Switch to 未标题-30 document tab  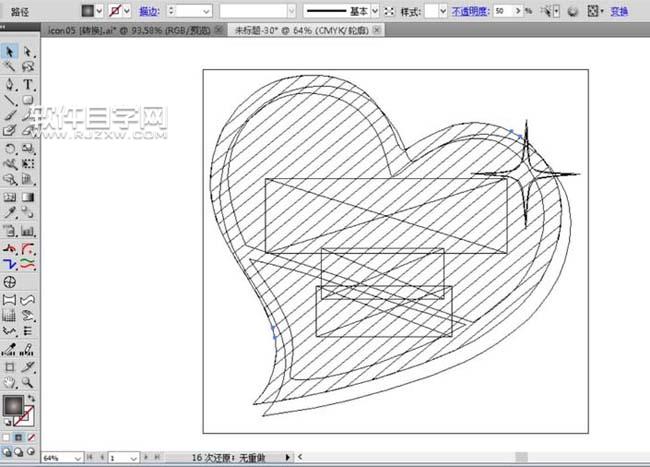(299, 31)
